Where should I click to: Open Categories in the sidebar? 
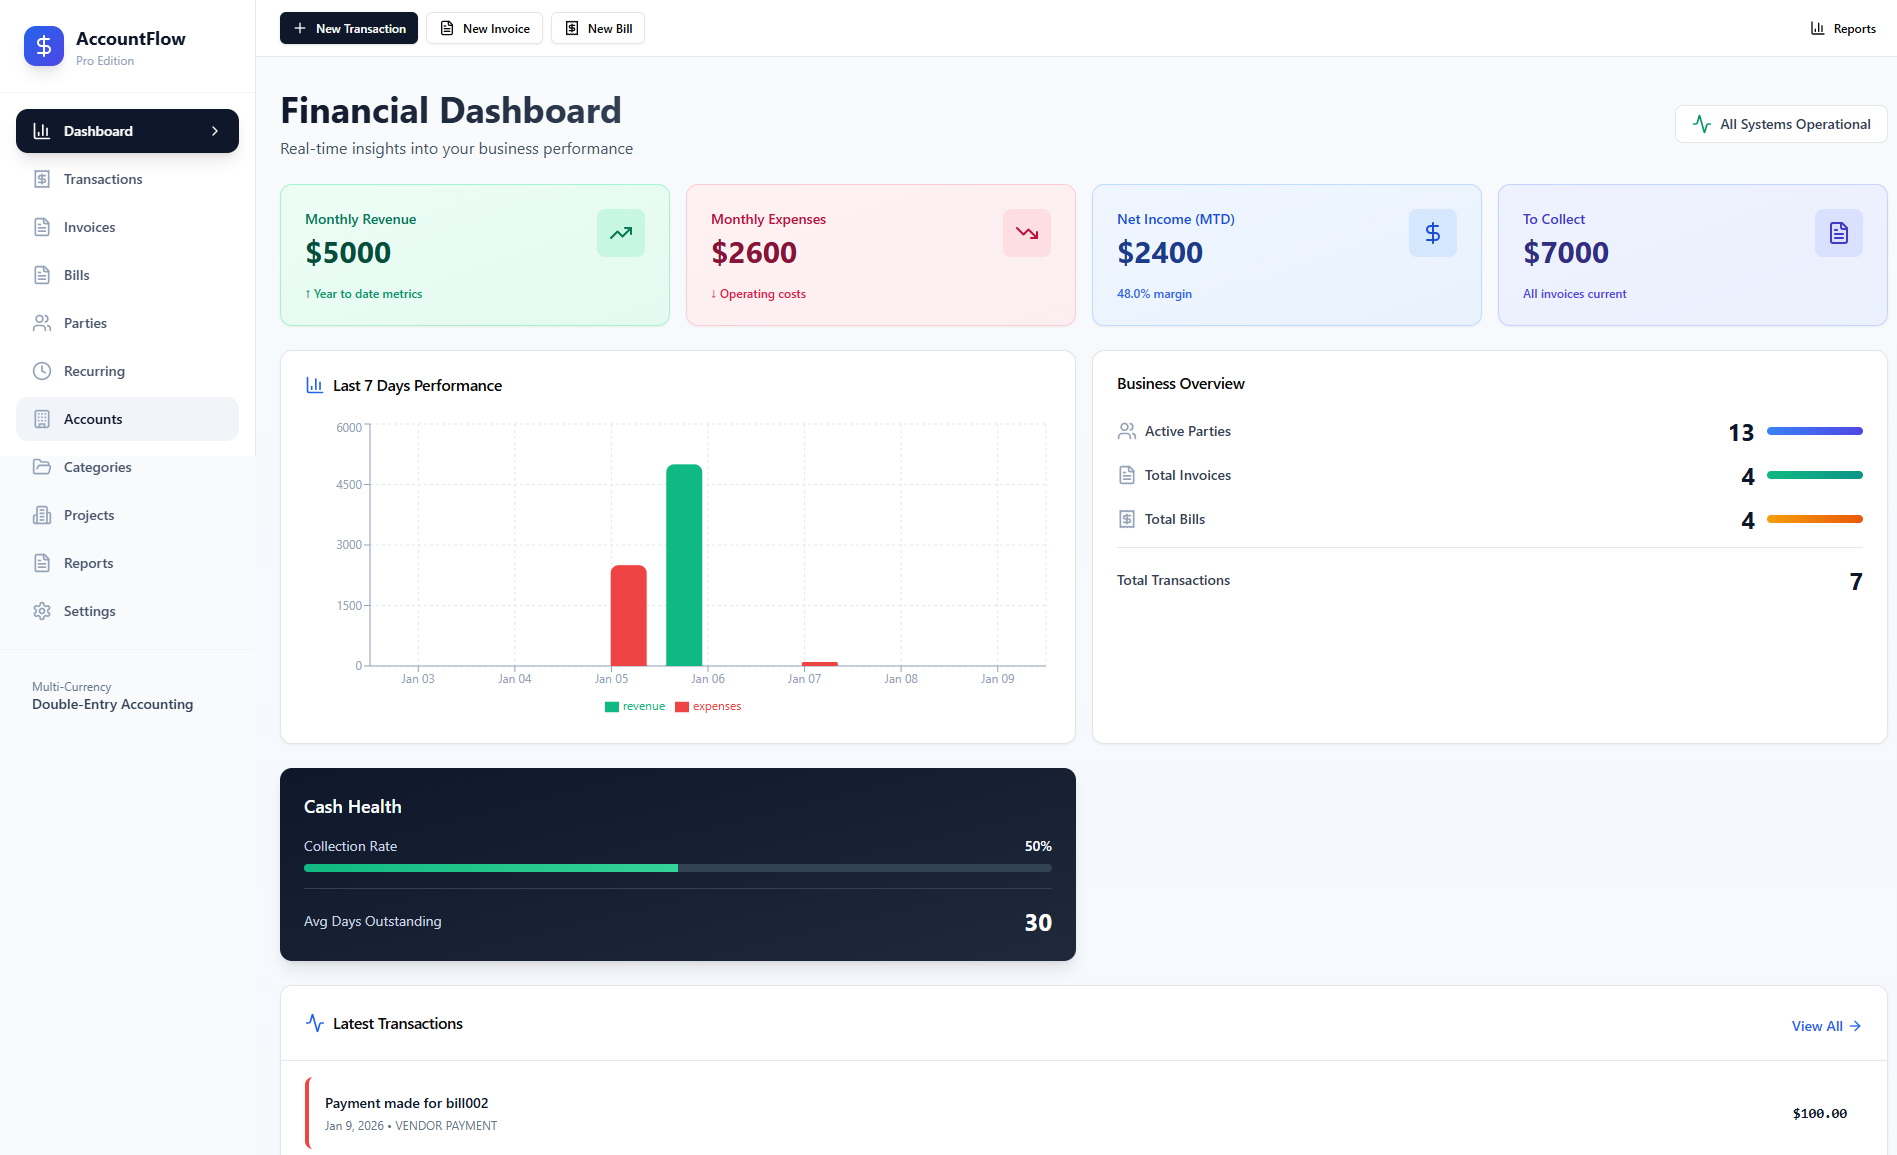(x=127, y=467)
